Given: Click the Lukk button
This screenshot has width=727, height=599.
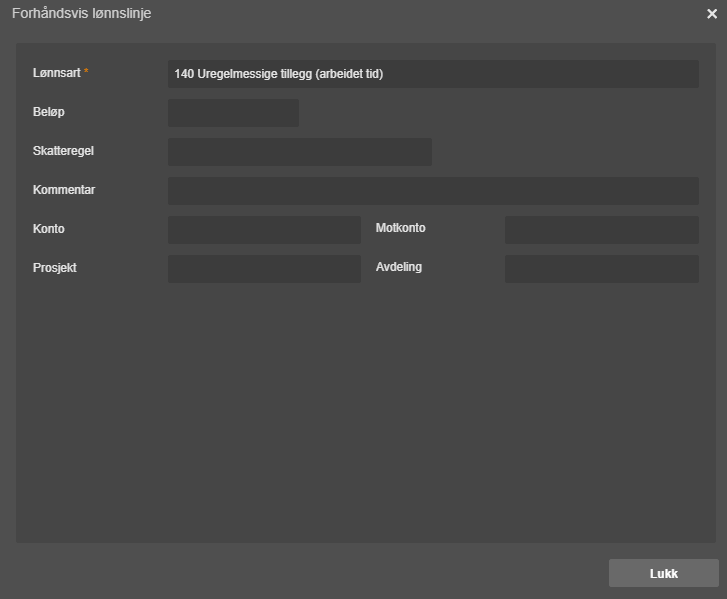Looking at the screenshot, I should [663, 573].
